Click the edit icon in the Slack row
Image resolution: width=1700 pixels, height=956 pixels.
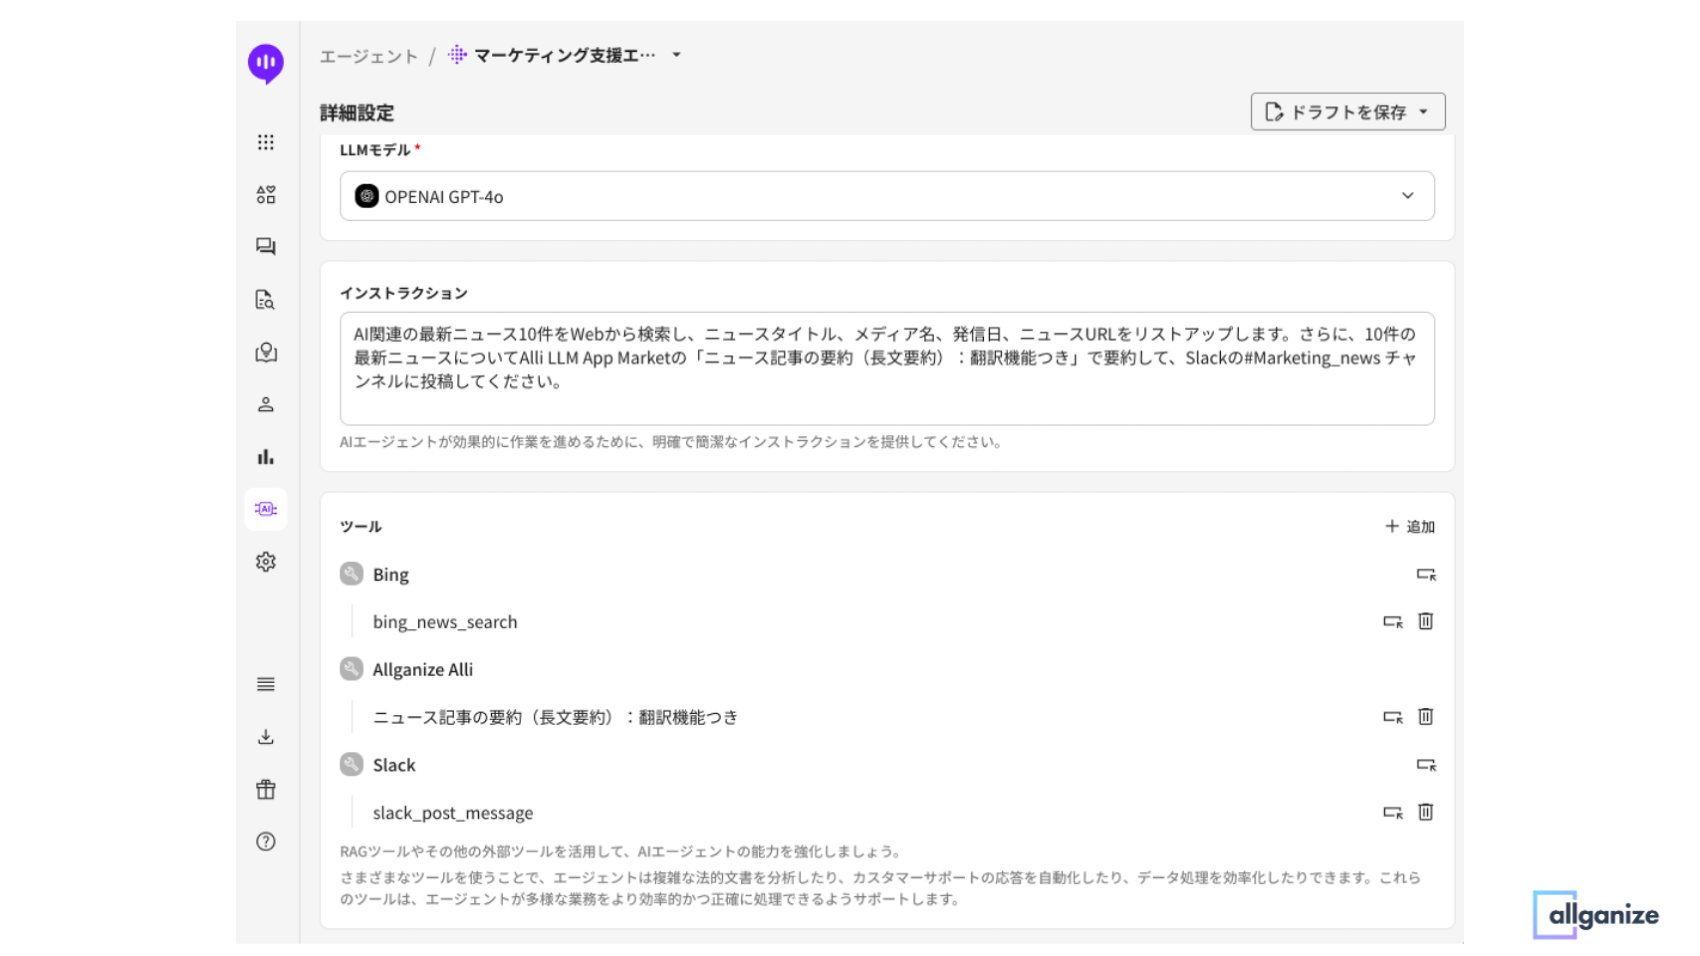(x=1426, y=764)
